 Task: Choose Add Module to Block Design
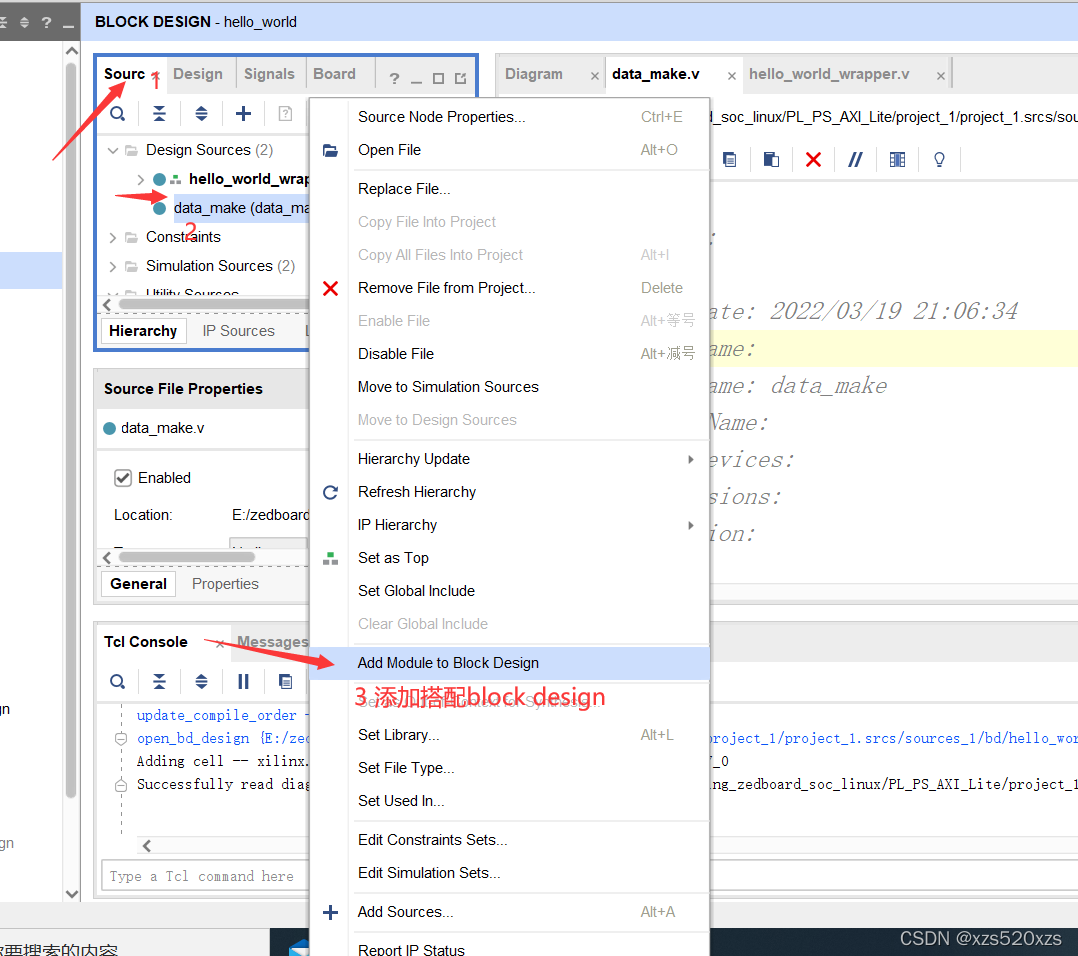[x=509, y=663]
